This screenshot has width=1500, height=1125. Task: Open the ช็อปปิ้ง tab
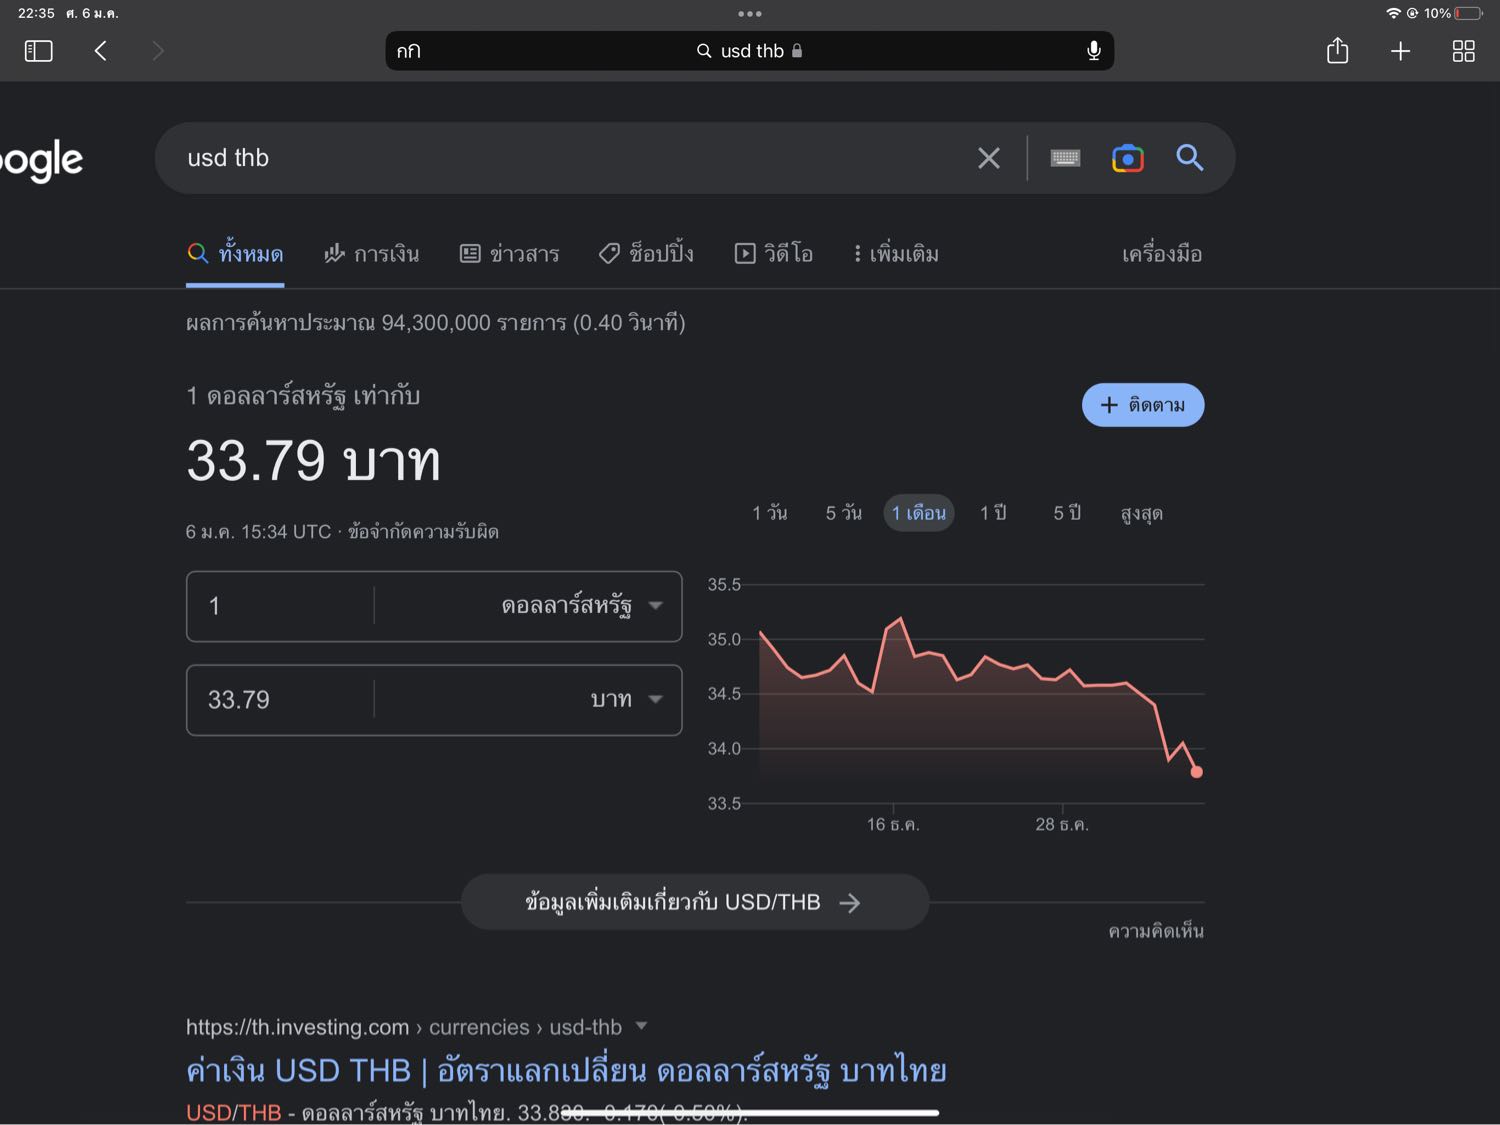pyautogui.click(x=646, y=254)
